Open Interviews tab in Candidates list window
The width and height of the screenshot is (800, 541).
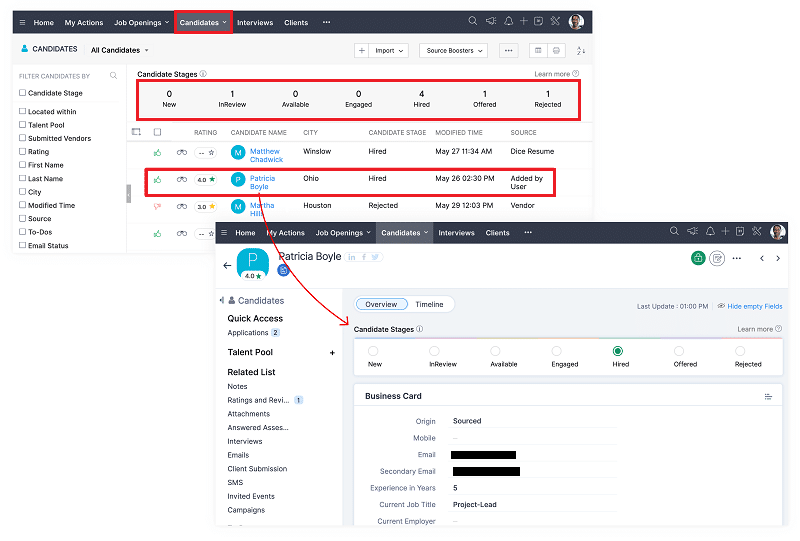tap(255, 22)
